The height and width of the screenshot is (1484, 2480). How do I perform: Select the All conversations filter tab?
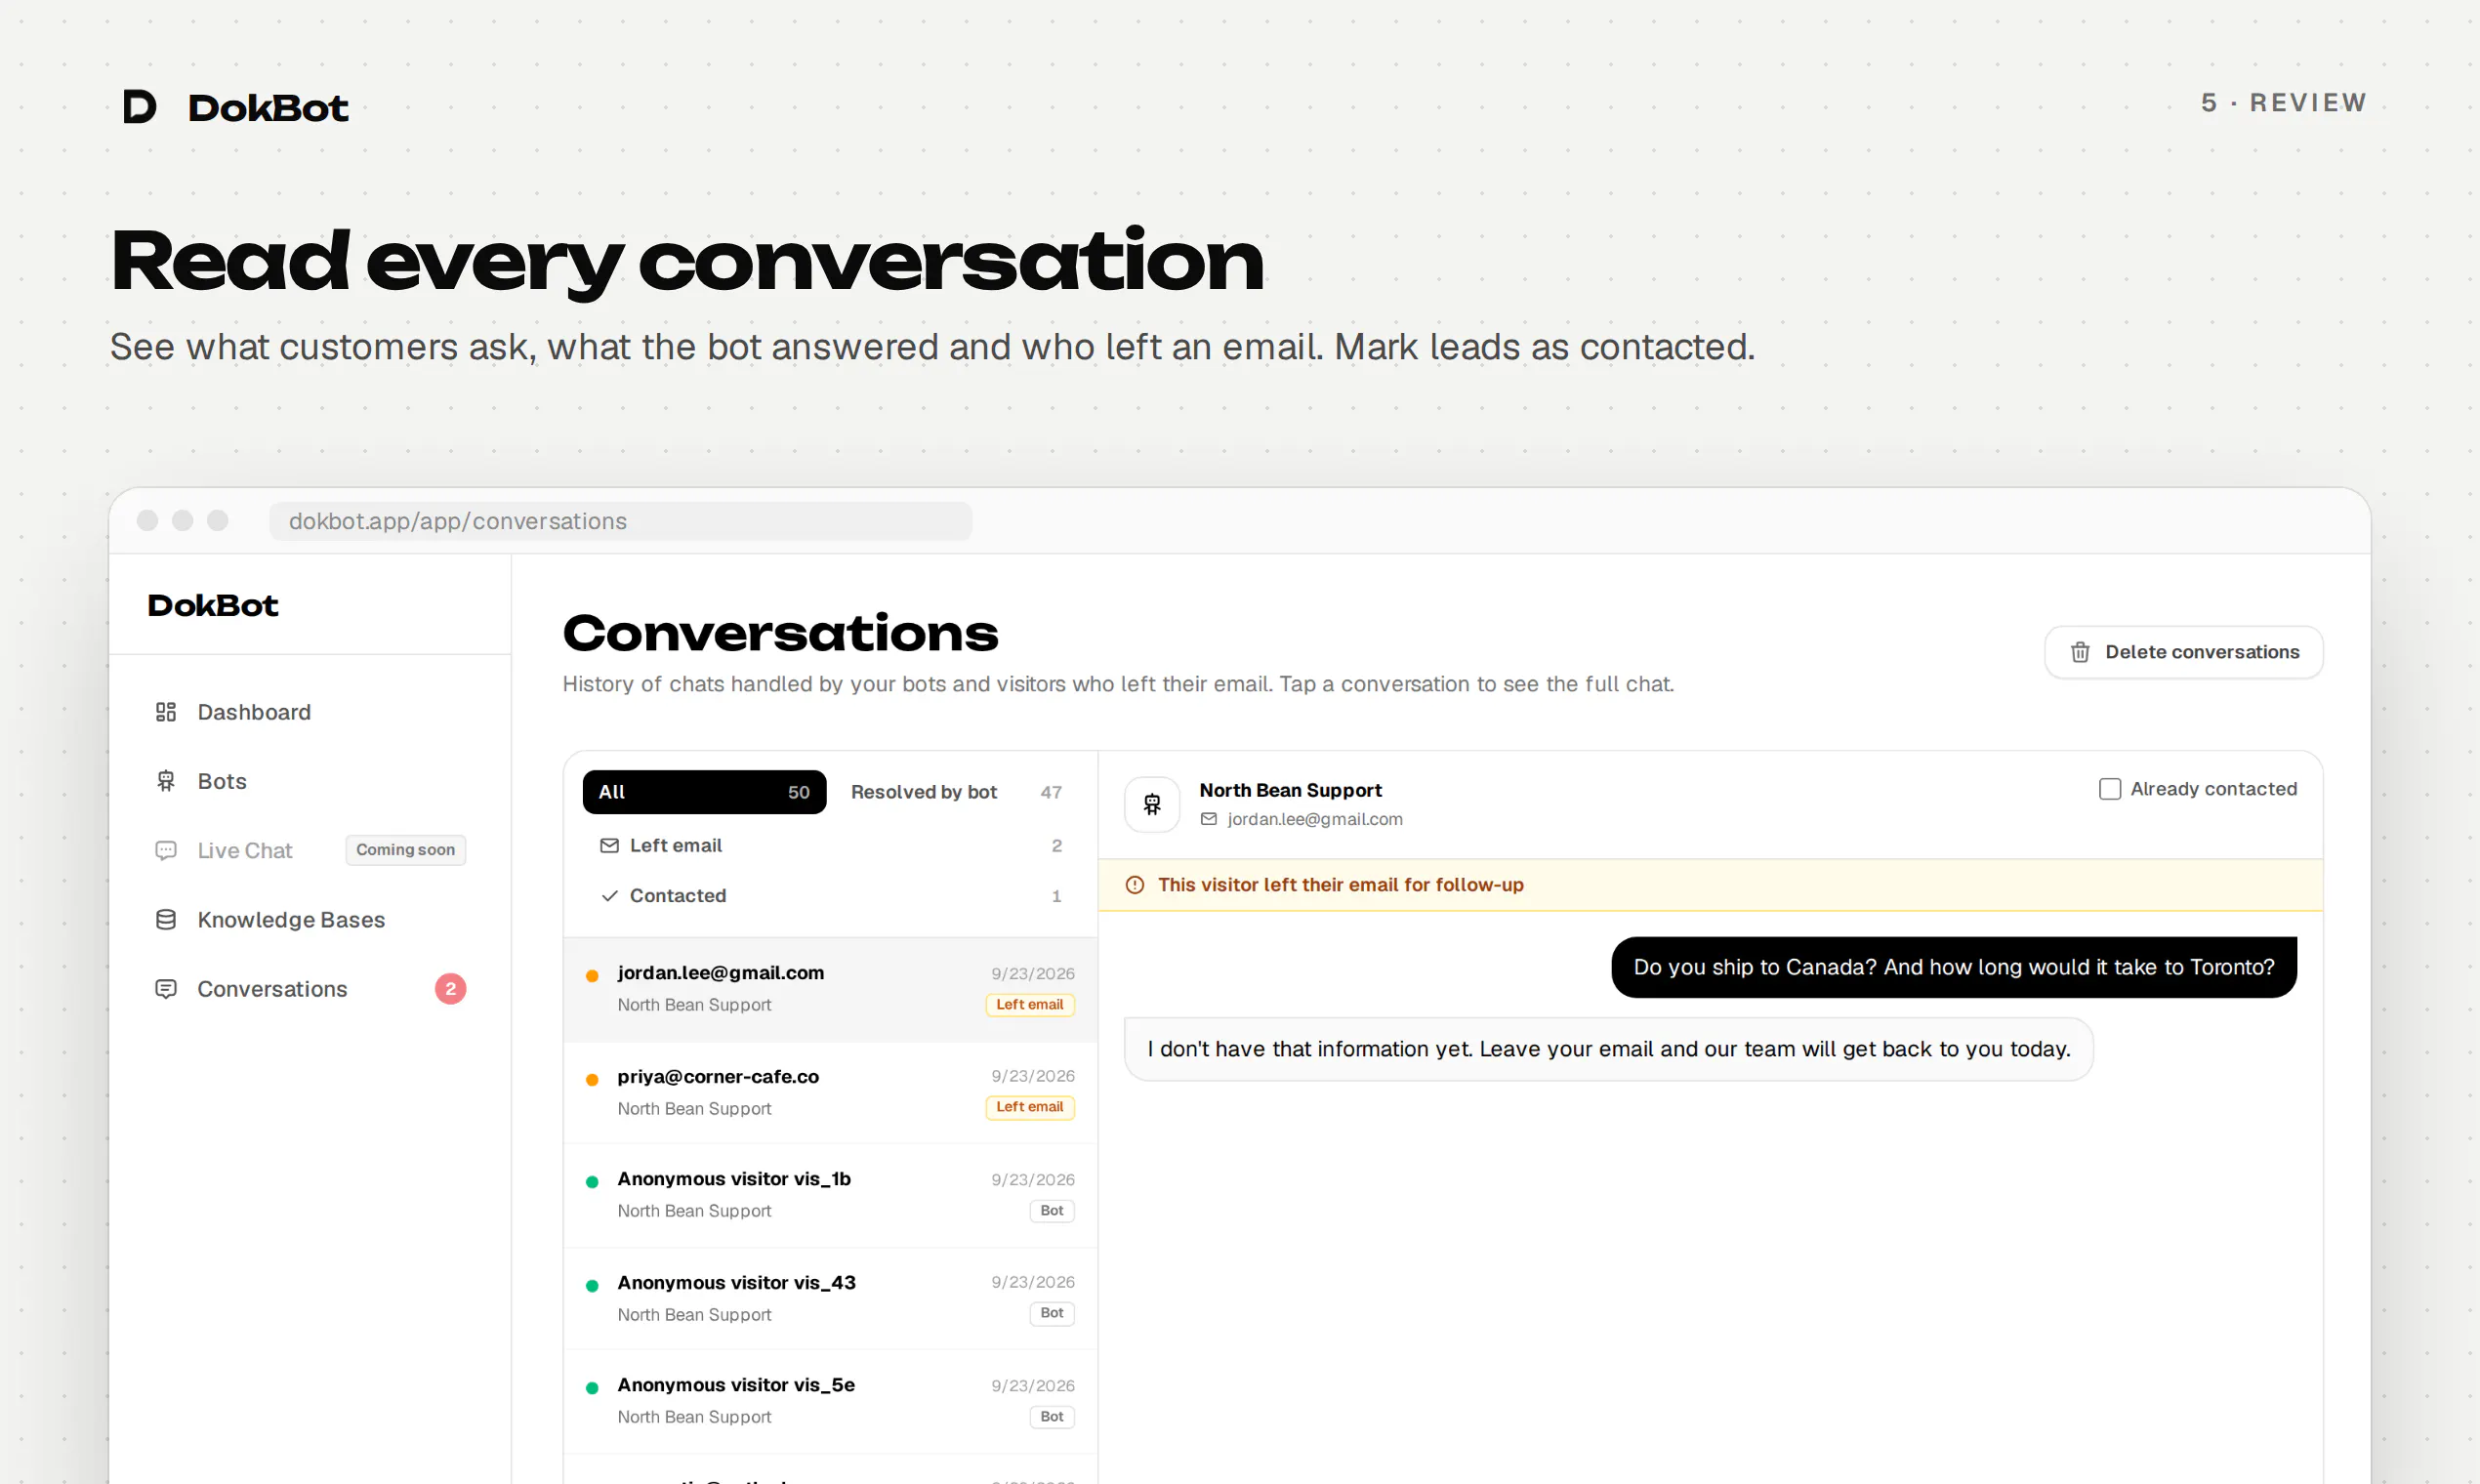(x=704, y=792)
